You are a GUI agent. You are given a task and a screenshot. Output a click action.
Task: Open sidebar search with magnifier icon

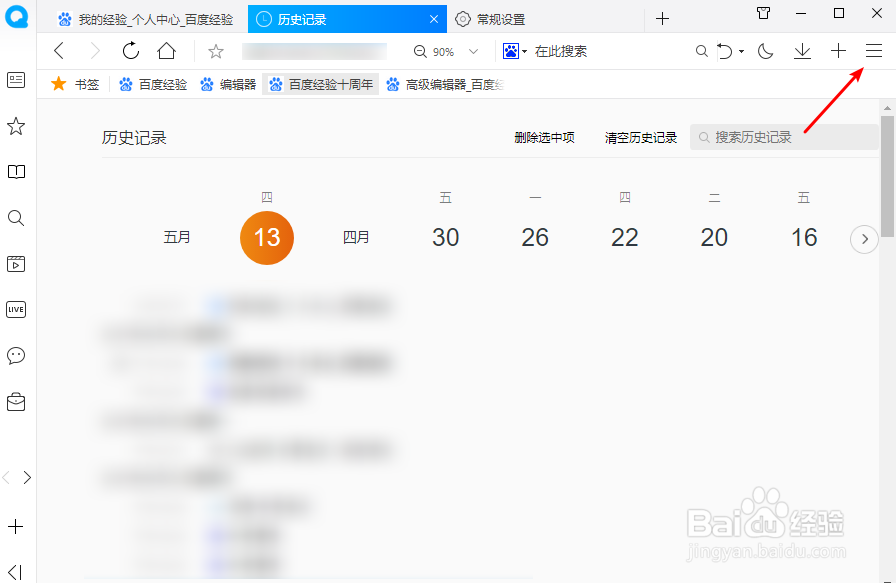(x=16, y=218)
